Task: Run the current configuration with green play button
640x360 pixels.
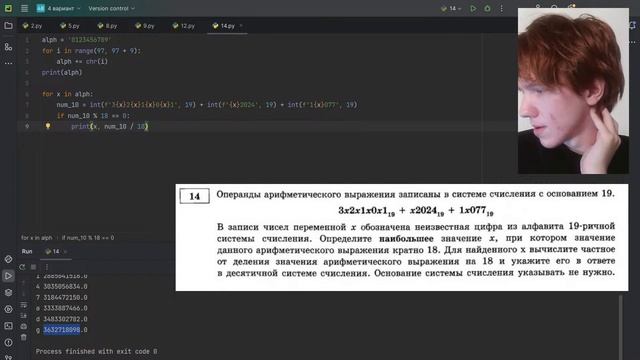Action: (473, 8)
